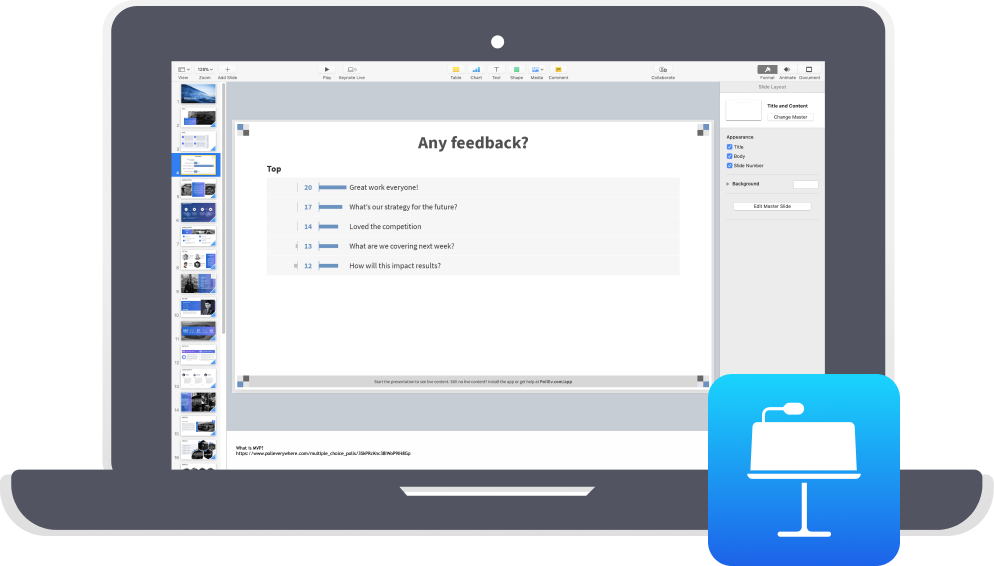Select slide 15 thumbnail
This screenshot has height=566, width=994.
click(198, 426)
